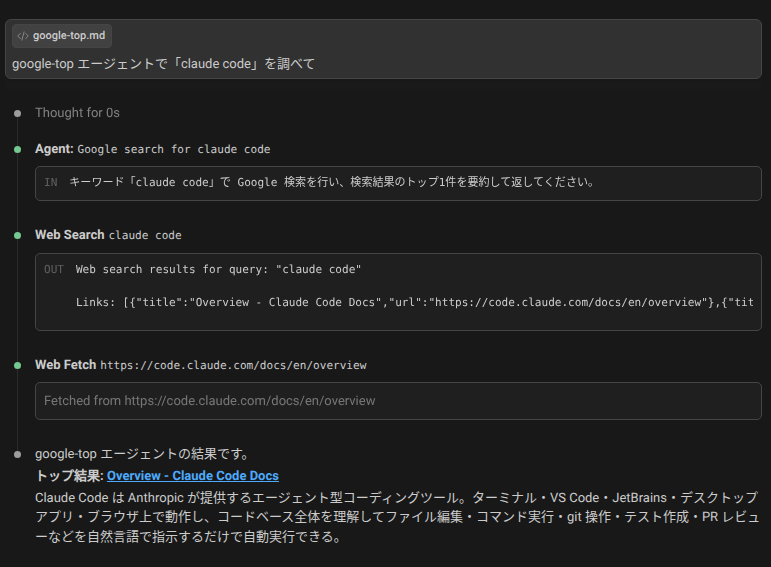Click "Google search for claude code" label

174,149
